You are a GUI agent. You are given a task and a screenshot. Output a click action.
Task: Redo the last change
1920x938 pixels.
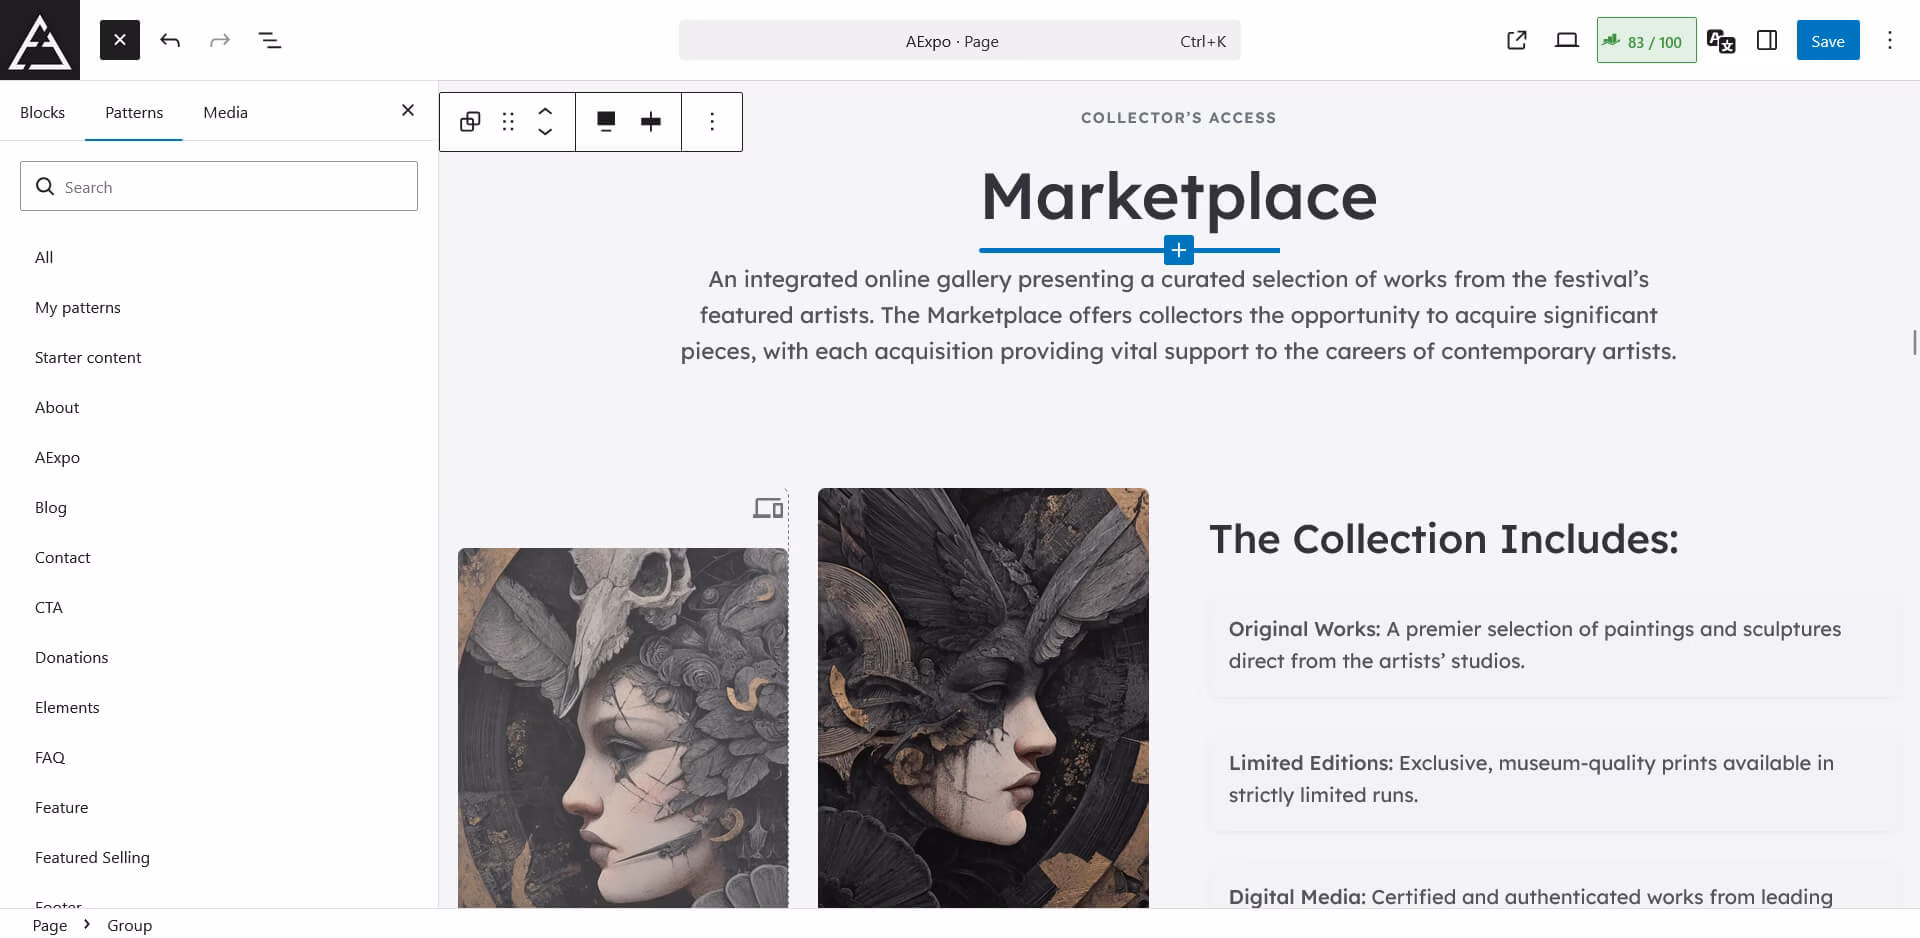click(x=219, y=40)
